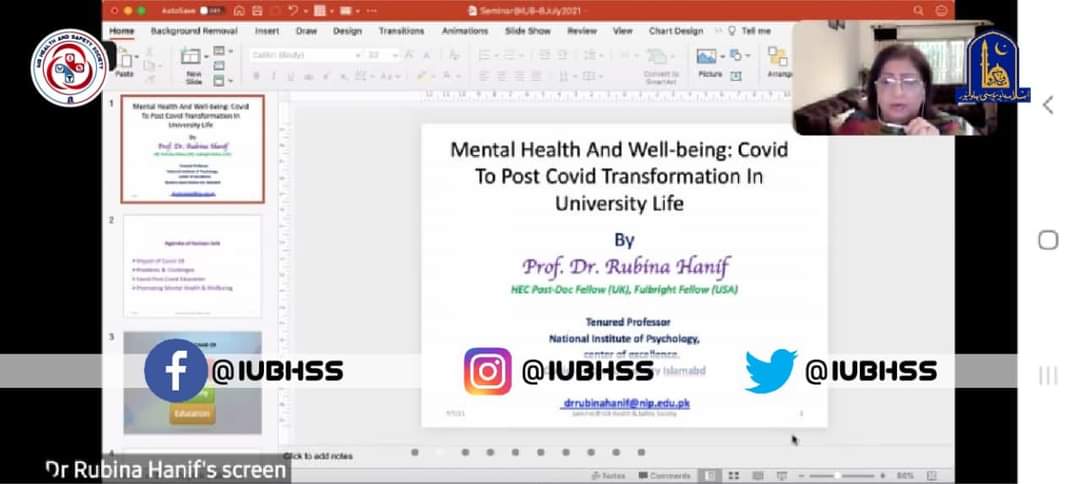Switch to Normal view in status bar
1080x484 pixels.
tap(710, 476)
